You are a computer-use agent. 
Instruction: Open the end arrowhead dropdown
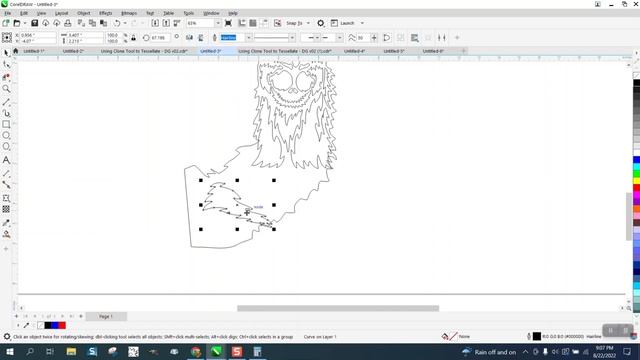click(339, 38)
